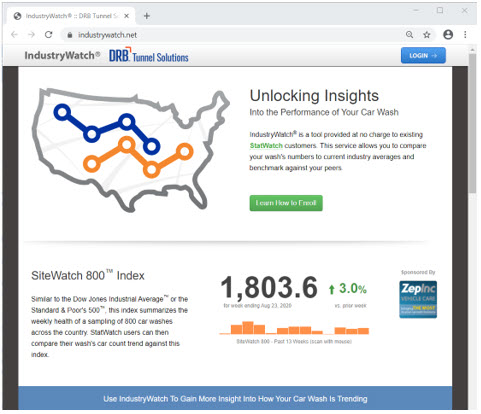Screen dimensions: 481x414
Task: Open the user profile avatar icon
Action: [448, 35]
